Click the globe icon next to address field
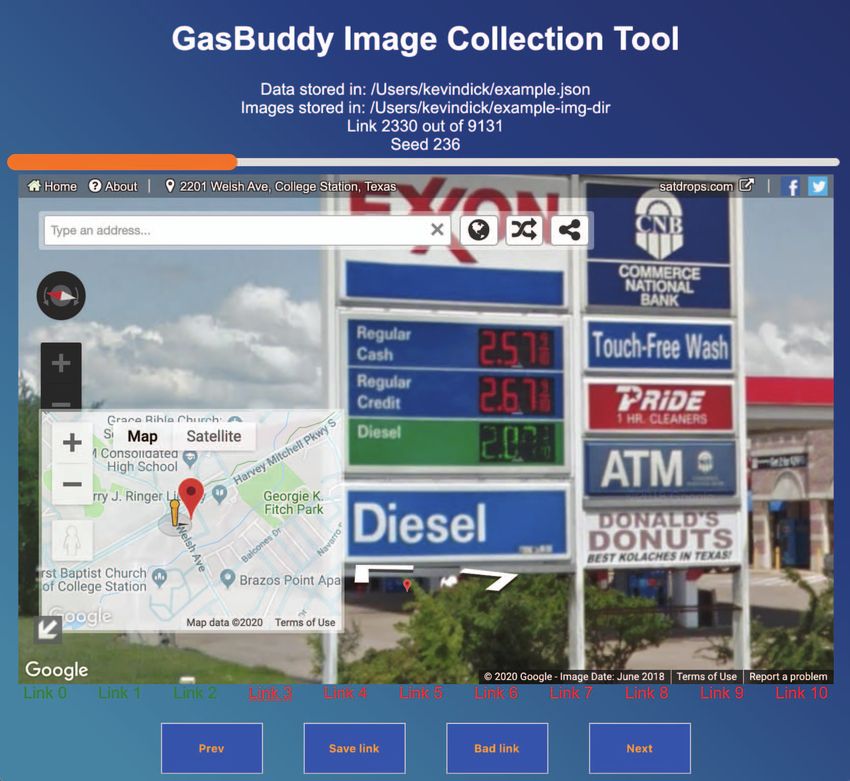This screenshot has height=781, width=850. 480,230
